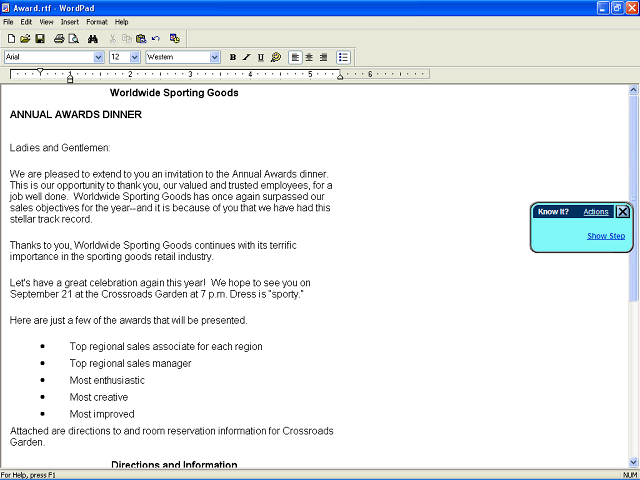Open Find using the binoculars icon
Image resolution: width=640 pixels, height=480 pixels.
click(x=93, y=39)
